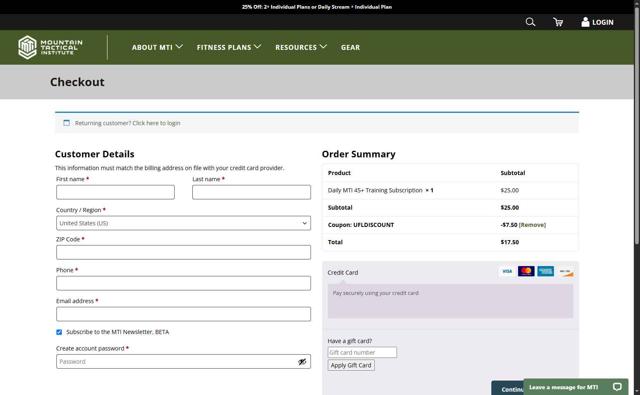640x395 pixels.
Task: Focus the Email address field
Action: tap(183, 314)
